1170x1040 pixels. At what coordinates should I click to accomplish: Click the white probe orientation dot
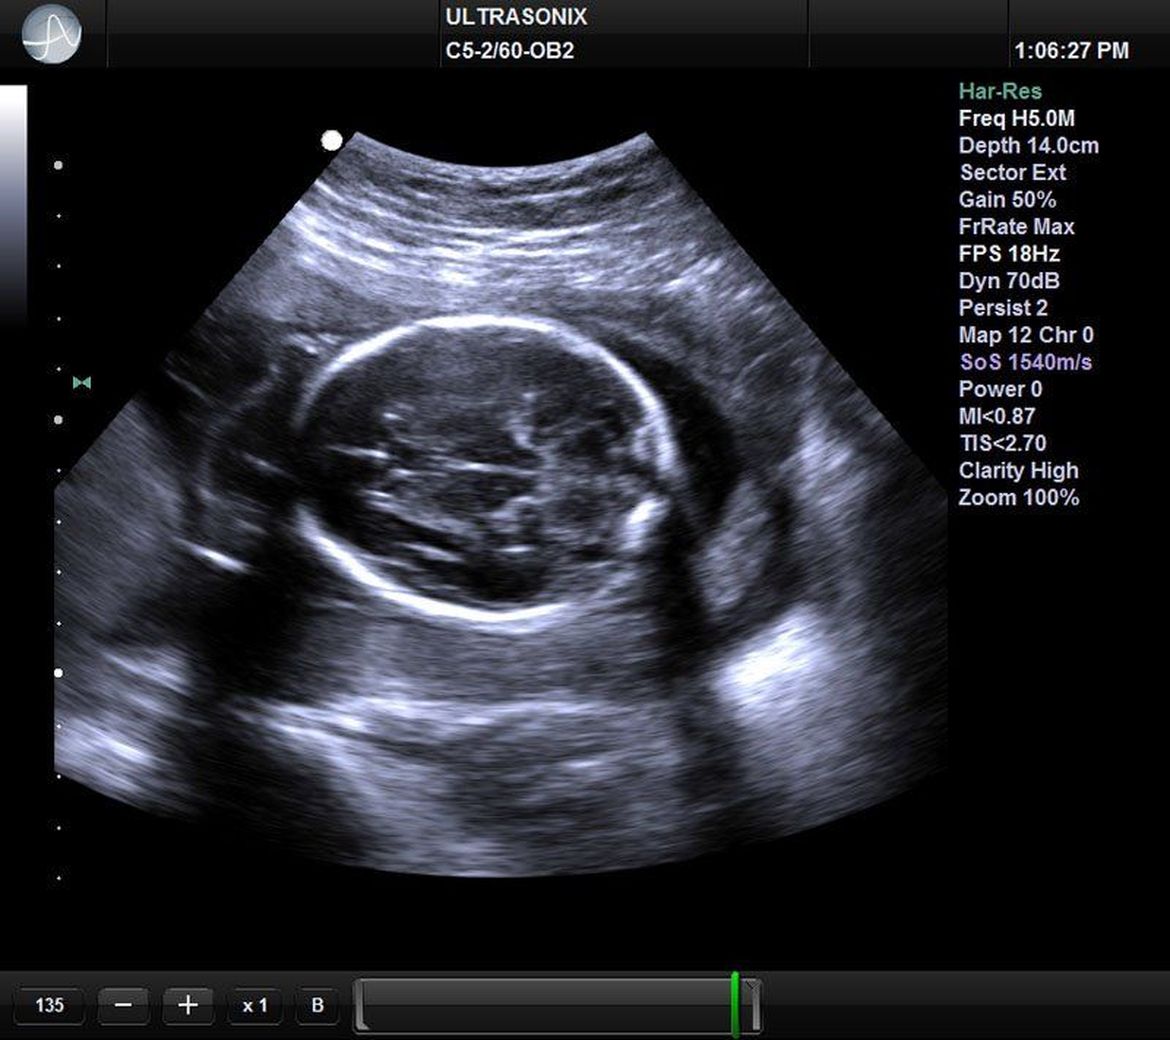[x=332, y=141]
